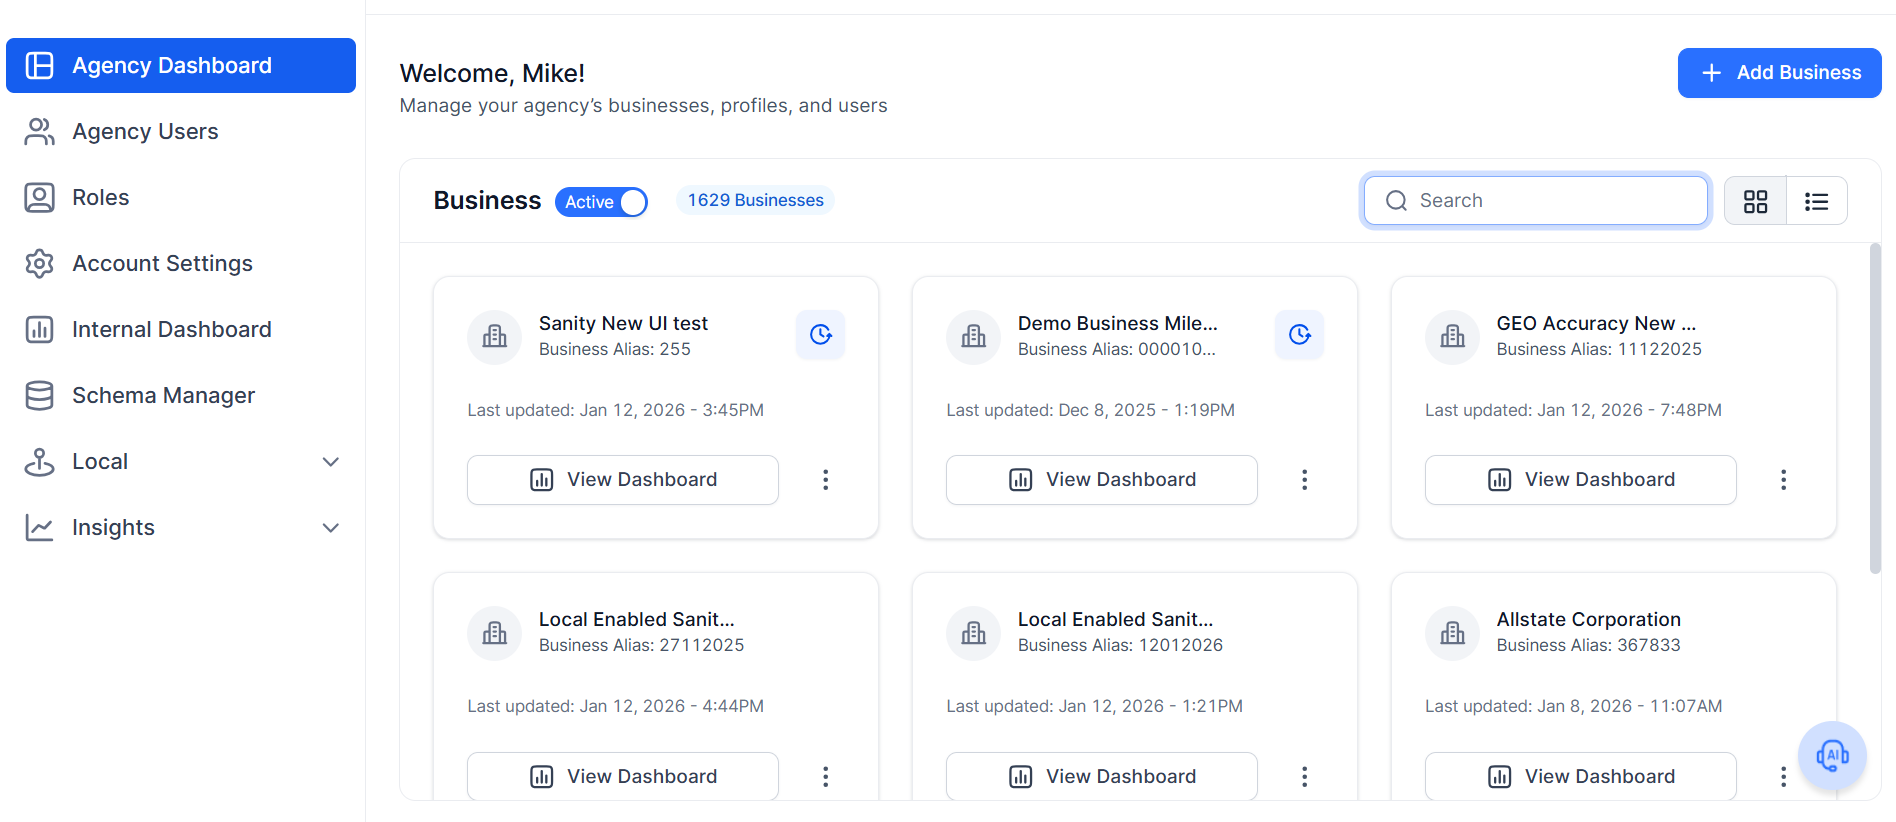Click the Add Business button
The height and width of the screenshot is (822, 1896).
1779,73
